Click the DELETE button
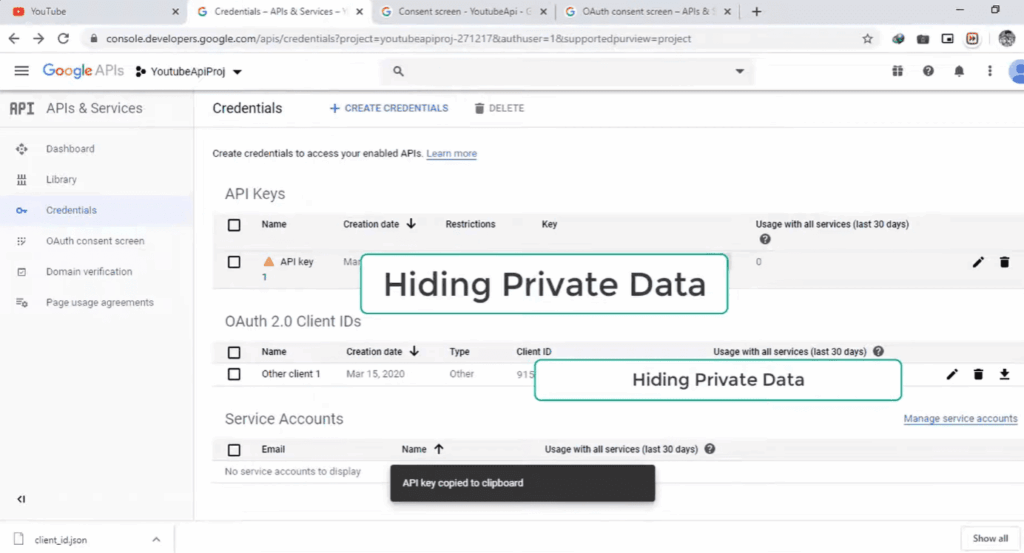 499,108
